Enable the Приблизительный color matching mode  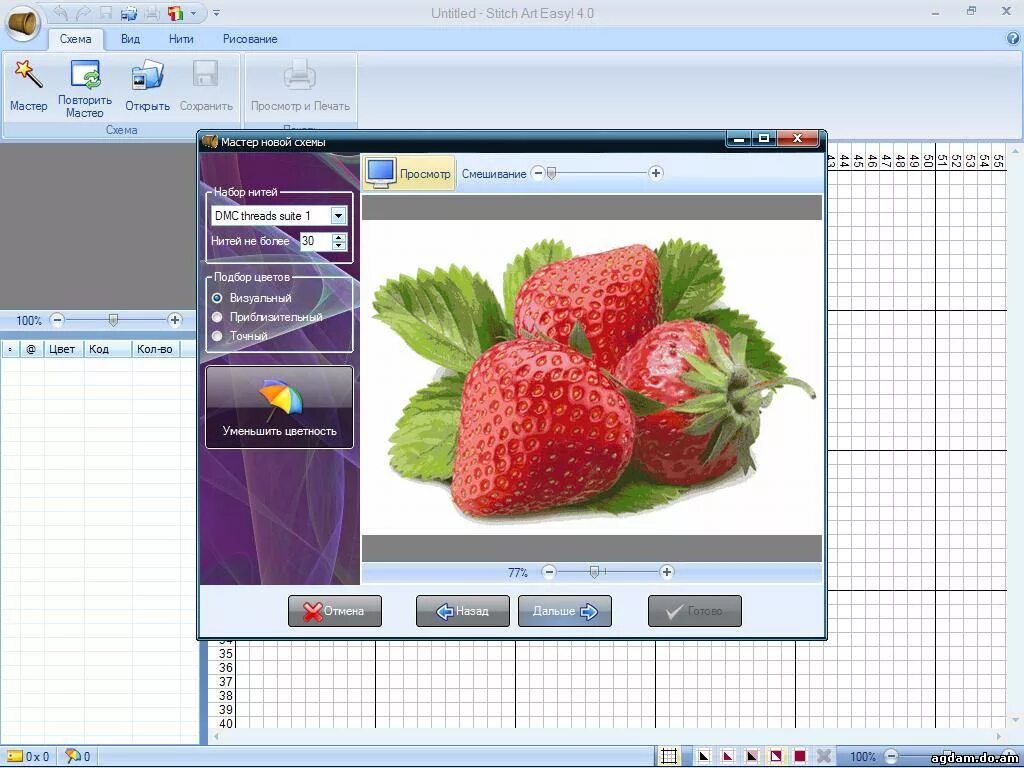pyautogui.click(x=217, y=317)
